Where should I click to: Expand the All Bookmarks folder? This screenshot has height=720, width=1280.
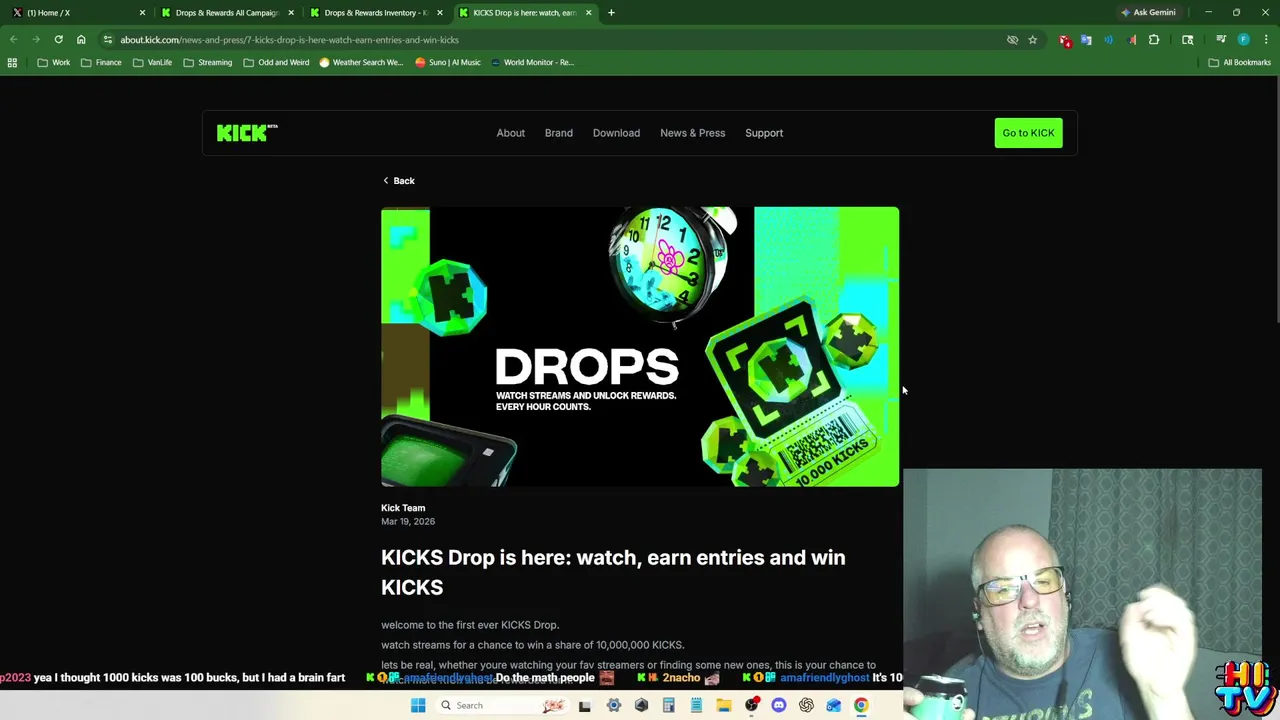1239,62
